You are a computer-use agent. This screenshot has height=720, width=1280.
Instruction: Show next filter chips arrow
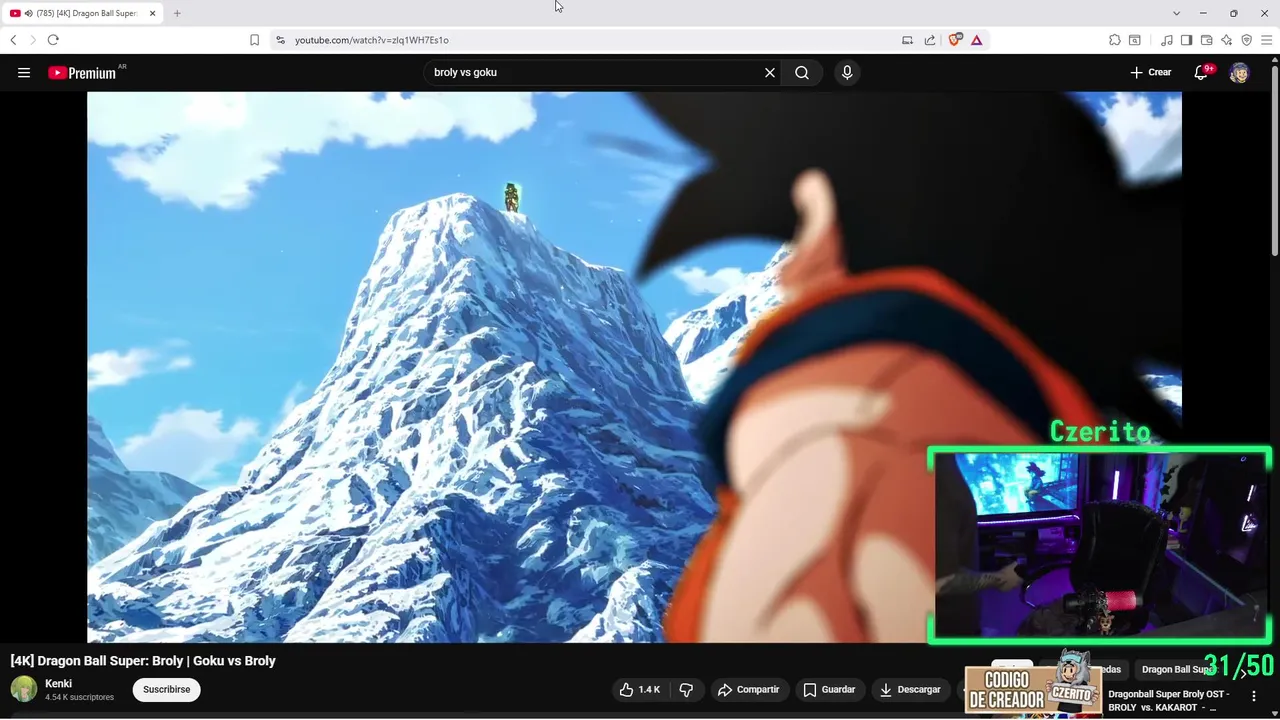(x=1244, y=670)
